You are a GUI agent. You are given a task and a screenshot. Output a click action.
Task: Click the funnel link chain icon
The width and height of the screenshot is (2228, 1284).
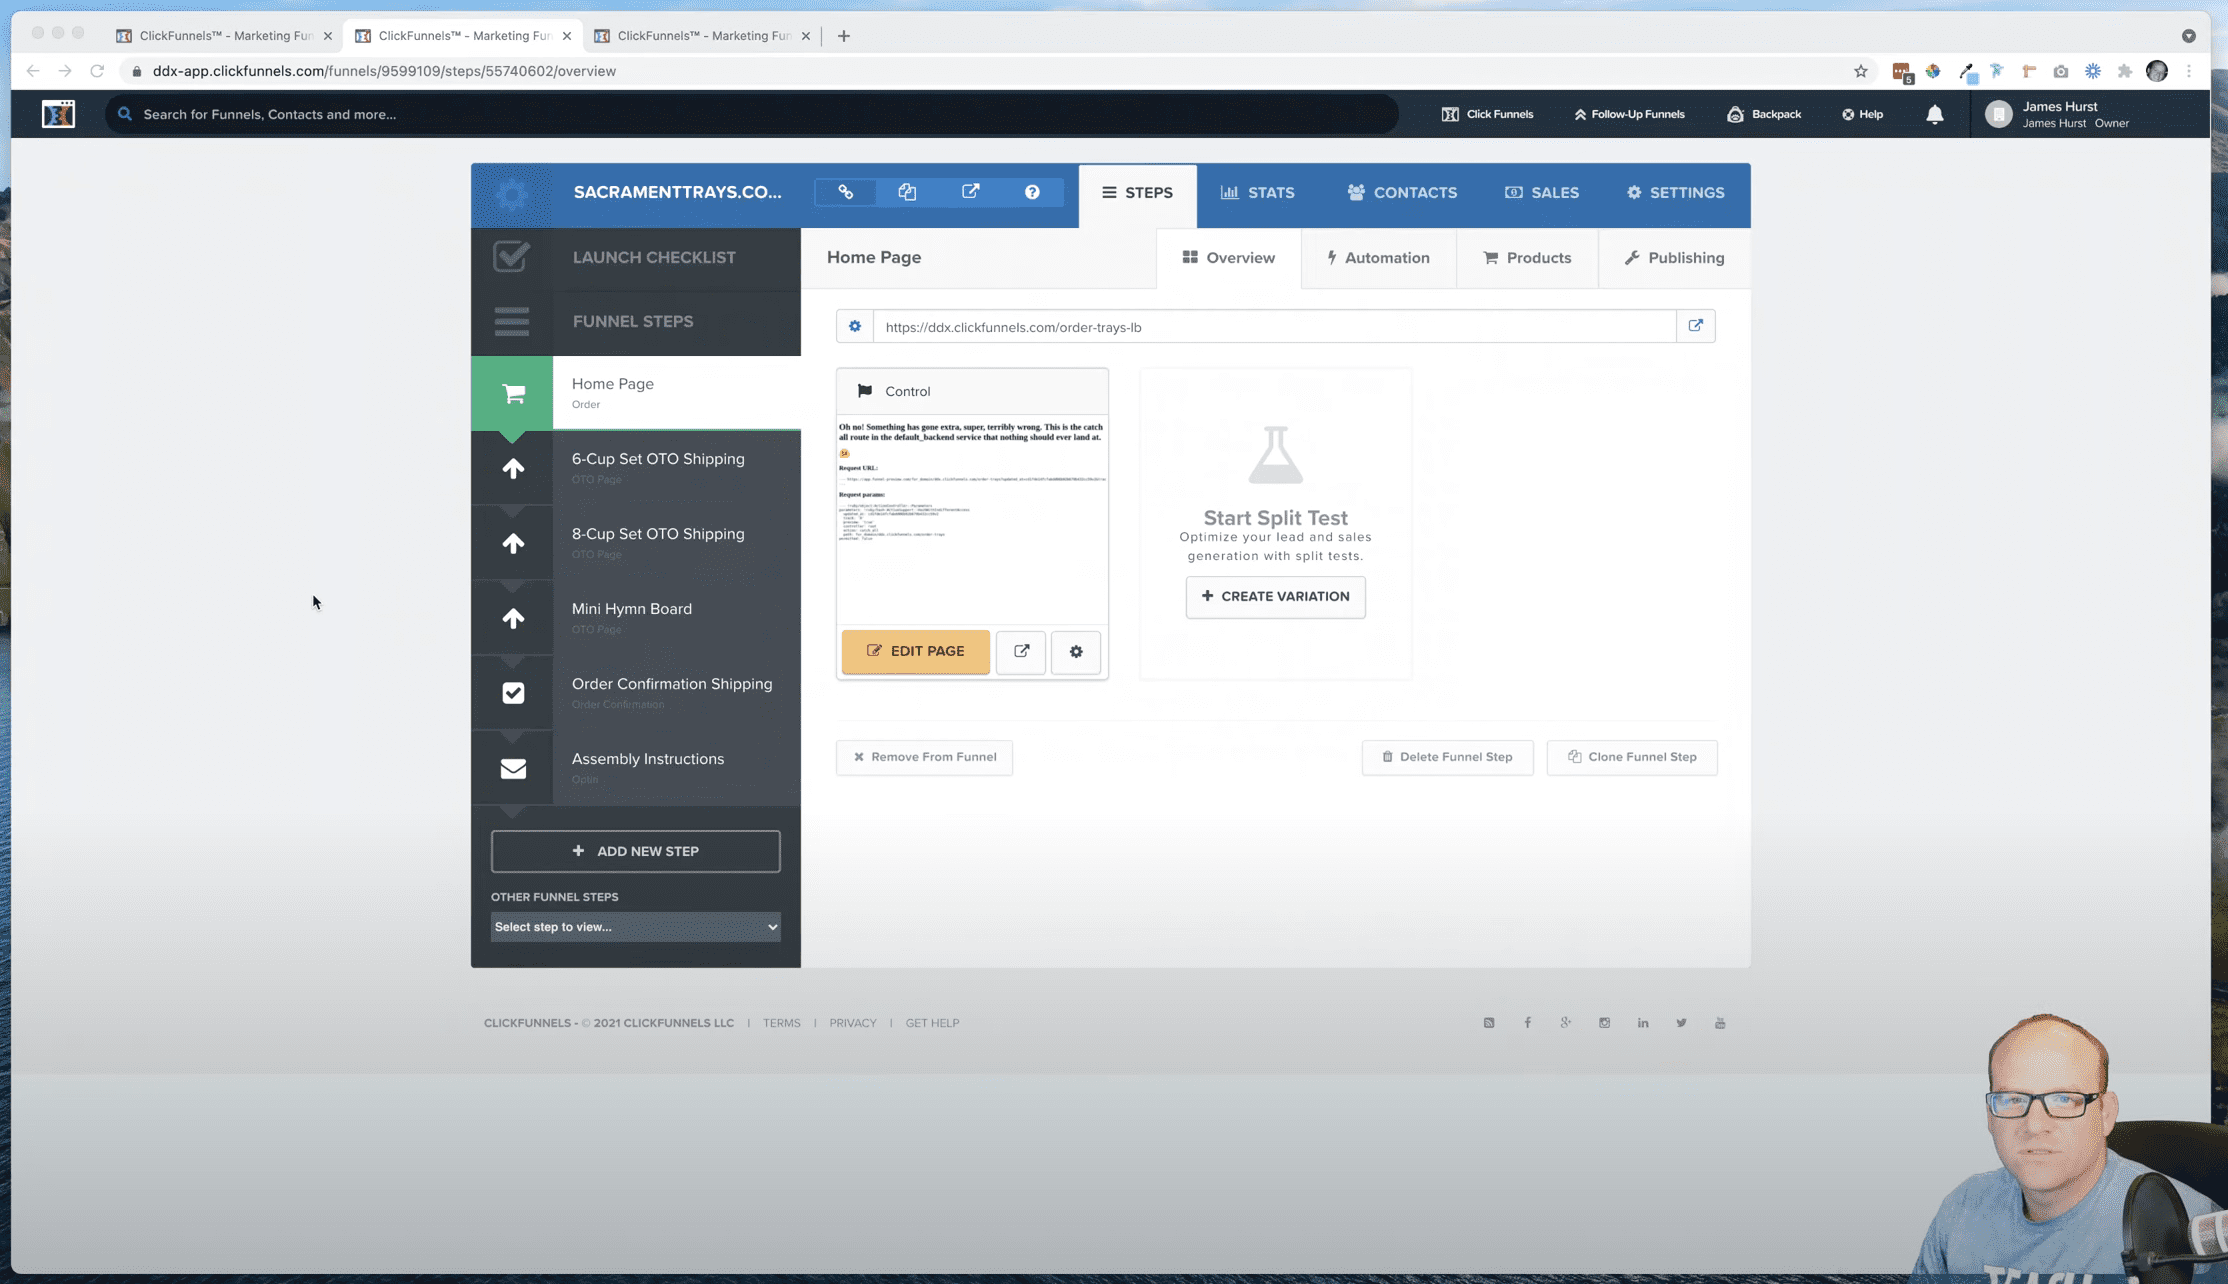(845, 192)
